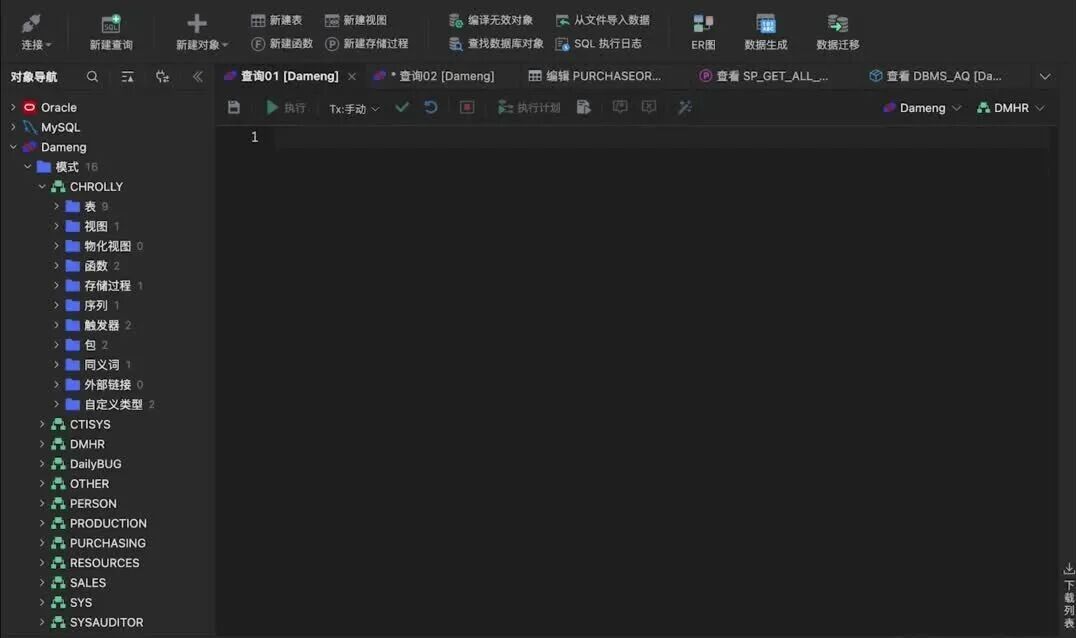The width and height of the screenshot is (1076, 638).
Task: Select the 函数 functions folder
Action: coord(95,265)
